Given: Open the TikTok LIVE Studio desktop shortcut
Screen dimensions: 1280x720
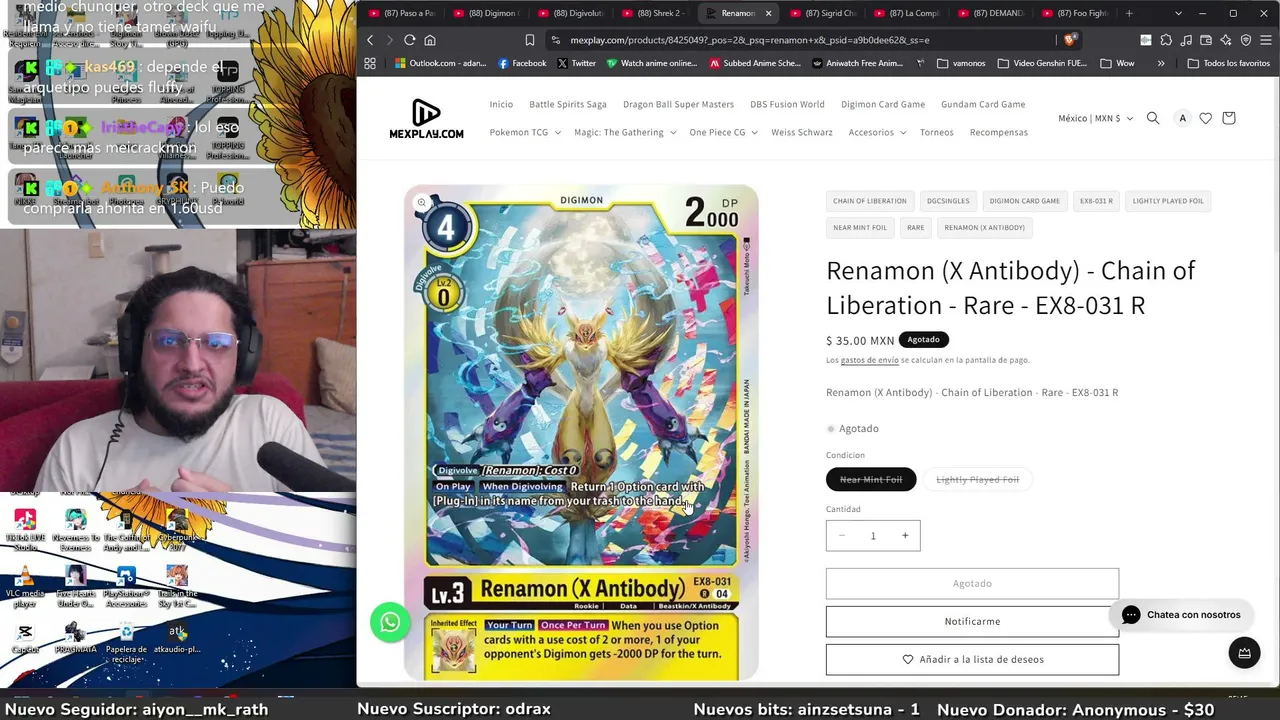Looking at the screenshot, I should (x=25, y=530).
